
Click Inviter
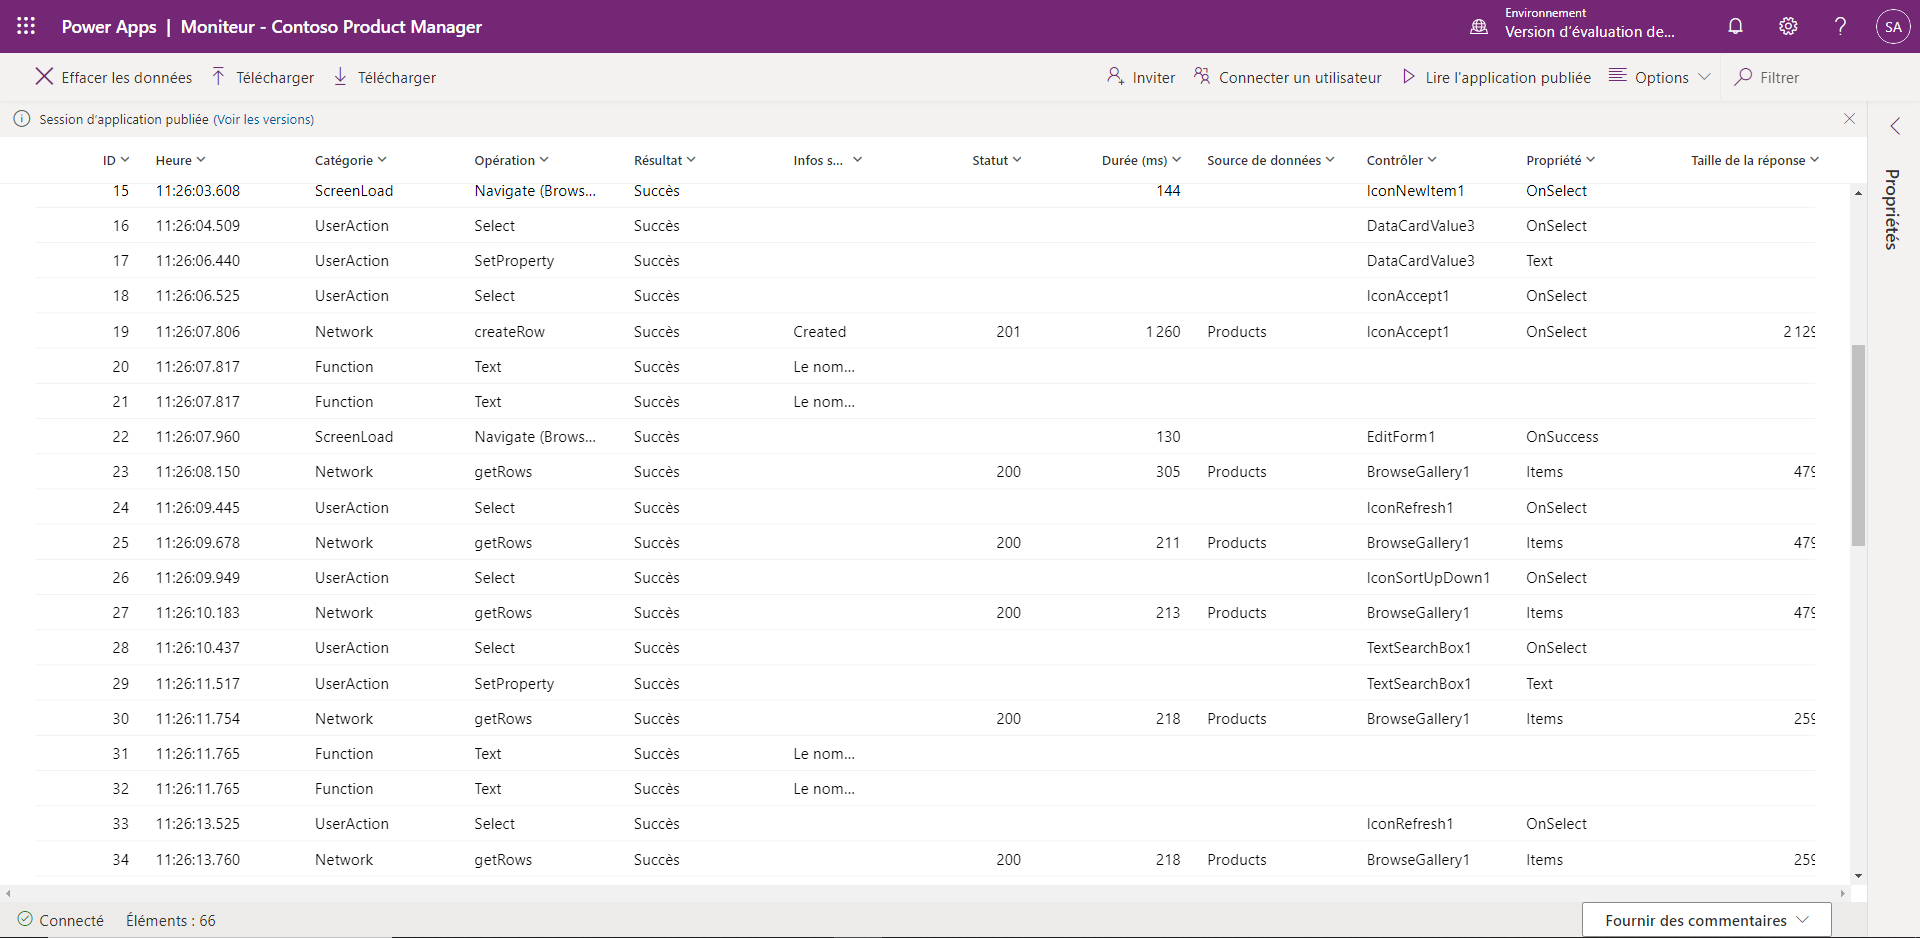(x=1141, y=77)
